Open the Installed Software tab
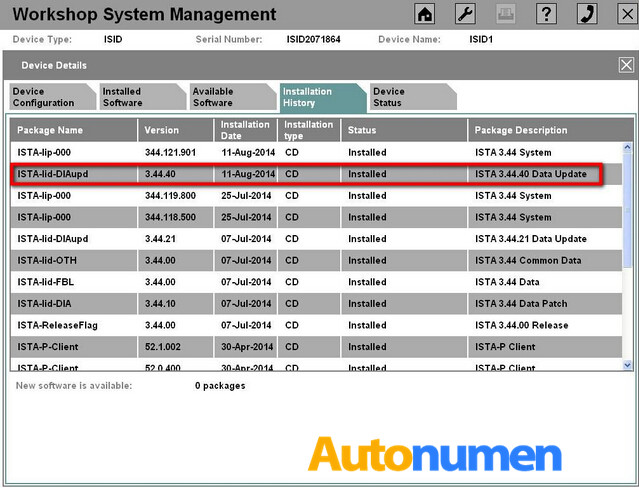 click(x=143, y=97)
